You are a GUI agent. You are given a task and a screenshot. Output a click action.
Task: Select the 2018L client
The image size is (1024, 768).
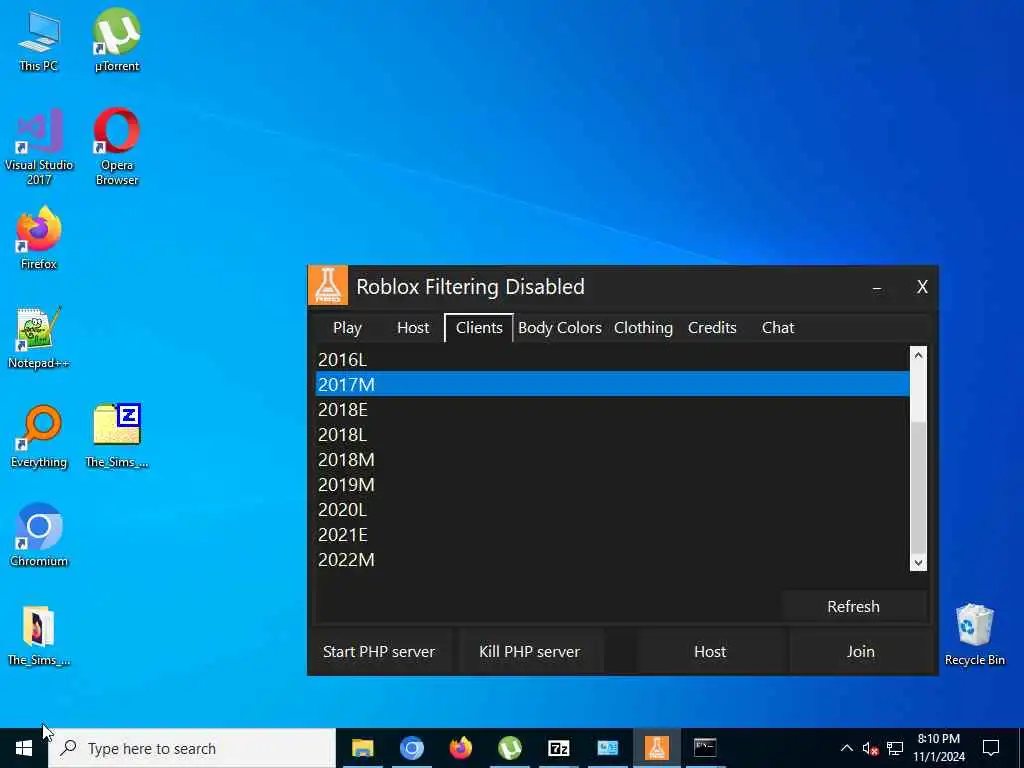coord(612,435)
